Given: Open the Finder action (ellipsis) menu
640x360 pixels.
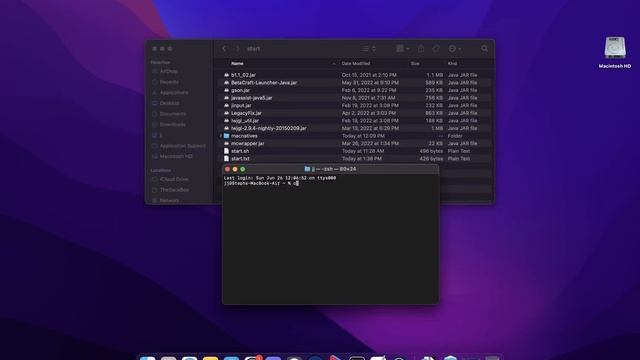Looking at the screenshot, I should 454,49.
